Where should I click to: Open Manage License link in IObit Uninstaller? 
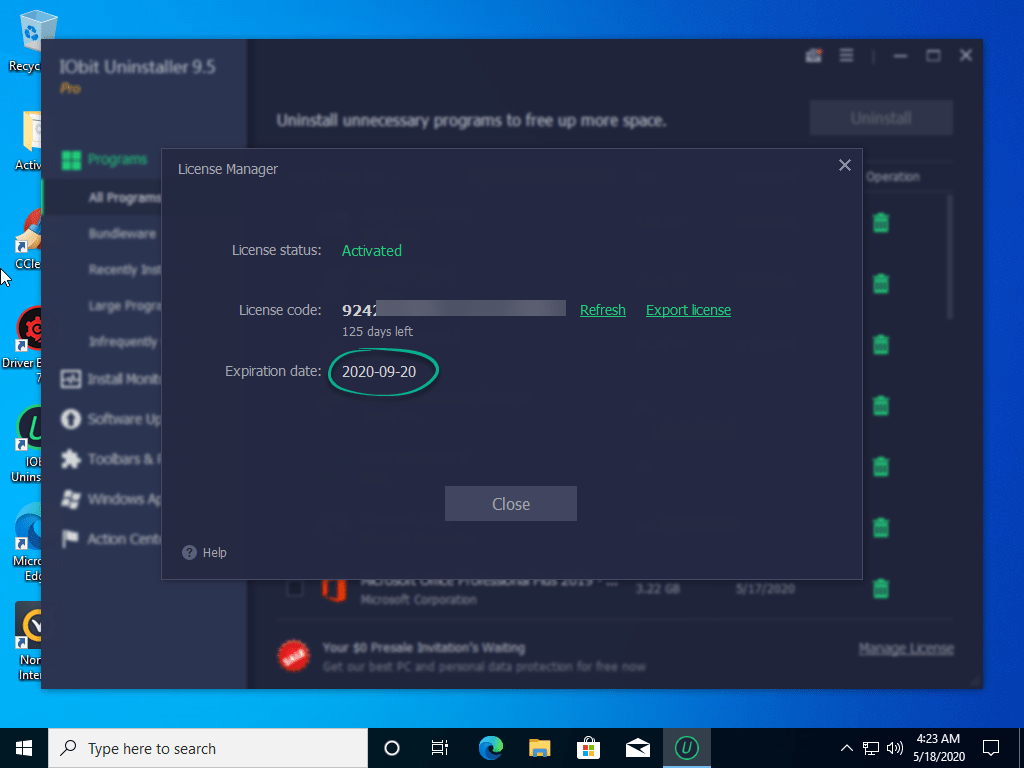[x=906, y=648]
